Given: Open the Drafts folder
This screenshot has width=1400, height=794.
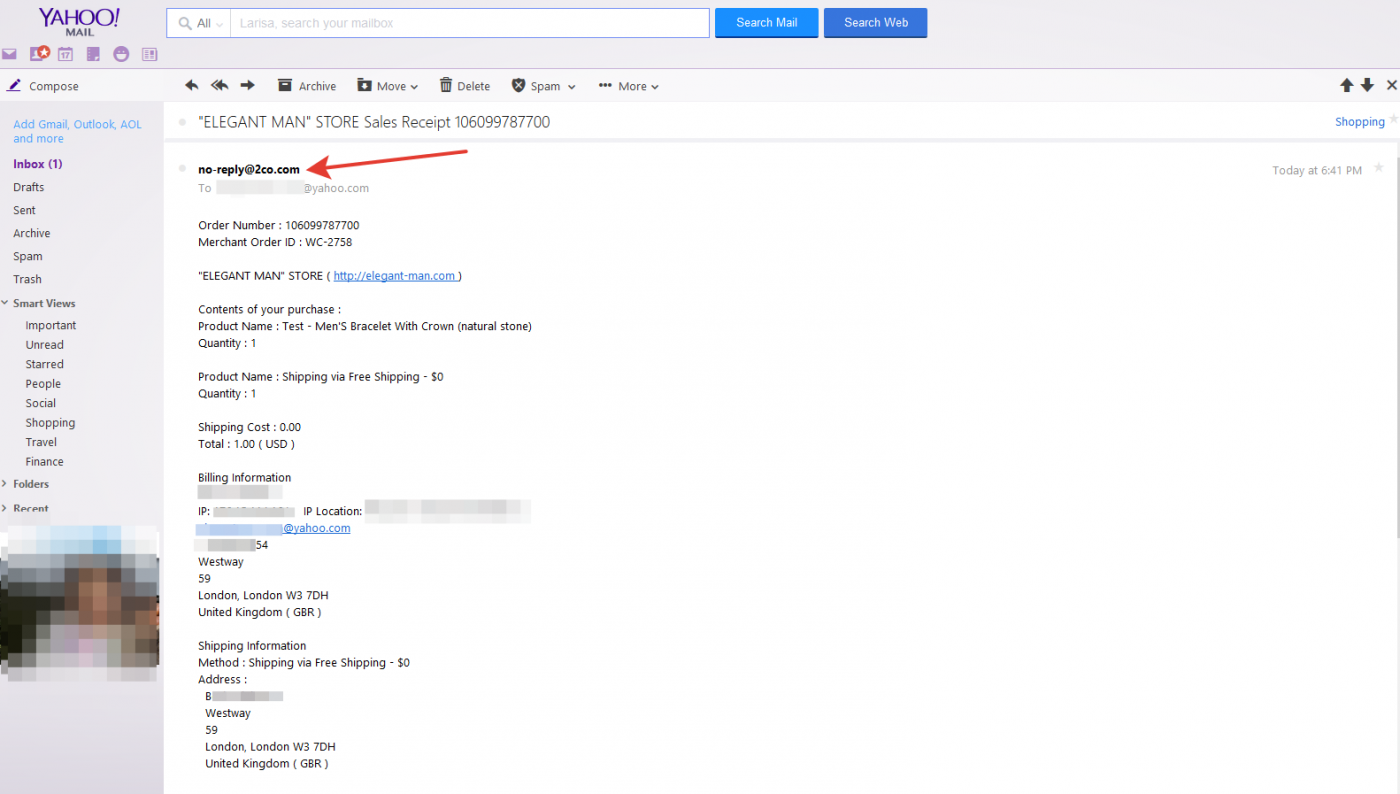Looking at the screenshot, I should [x=28, y=187].
